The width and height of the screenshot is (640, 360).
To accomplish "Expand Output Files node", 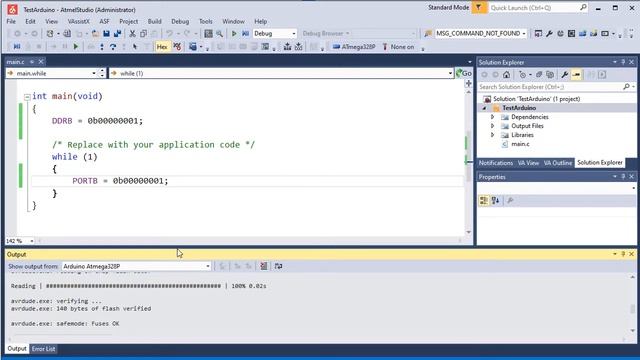I will (x=492, y=126).
